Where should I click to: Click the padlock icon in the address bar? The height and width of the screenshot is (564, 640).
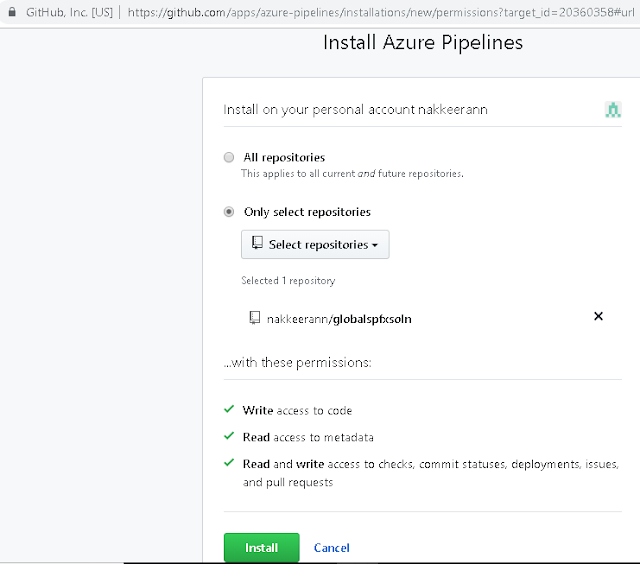tap(12, 12)
